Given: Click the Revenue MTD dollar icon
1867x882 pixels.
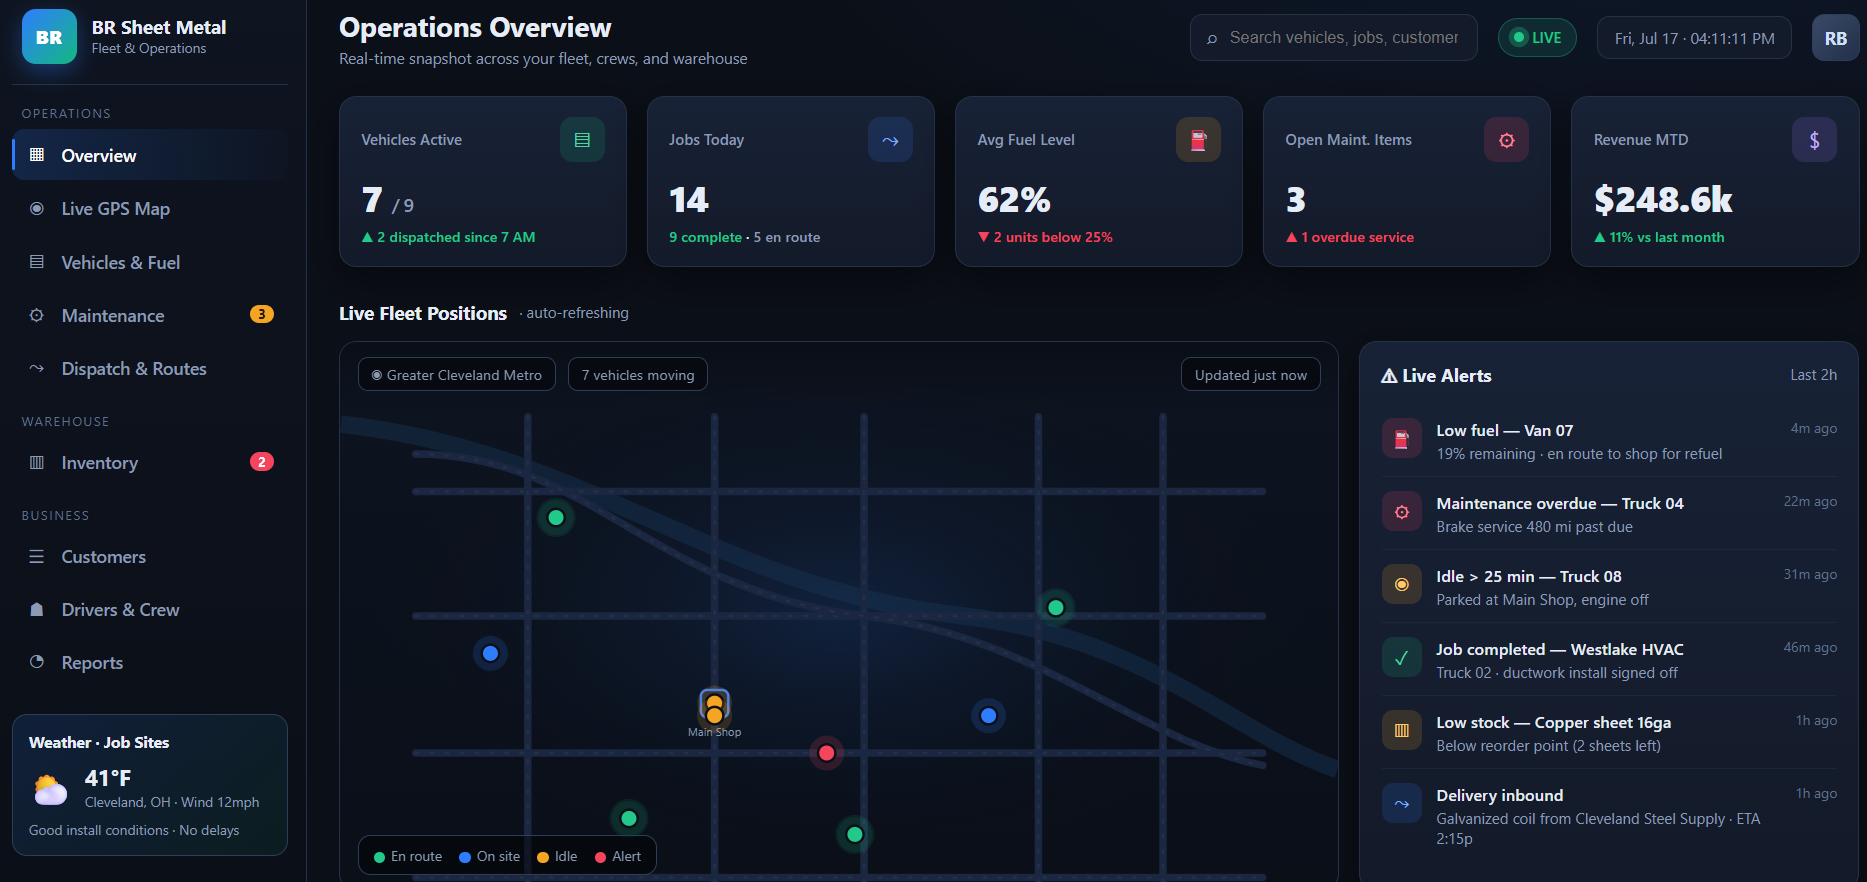Looking at the screenshot, I should pos(1814,140).
